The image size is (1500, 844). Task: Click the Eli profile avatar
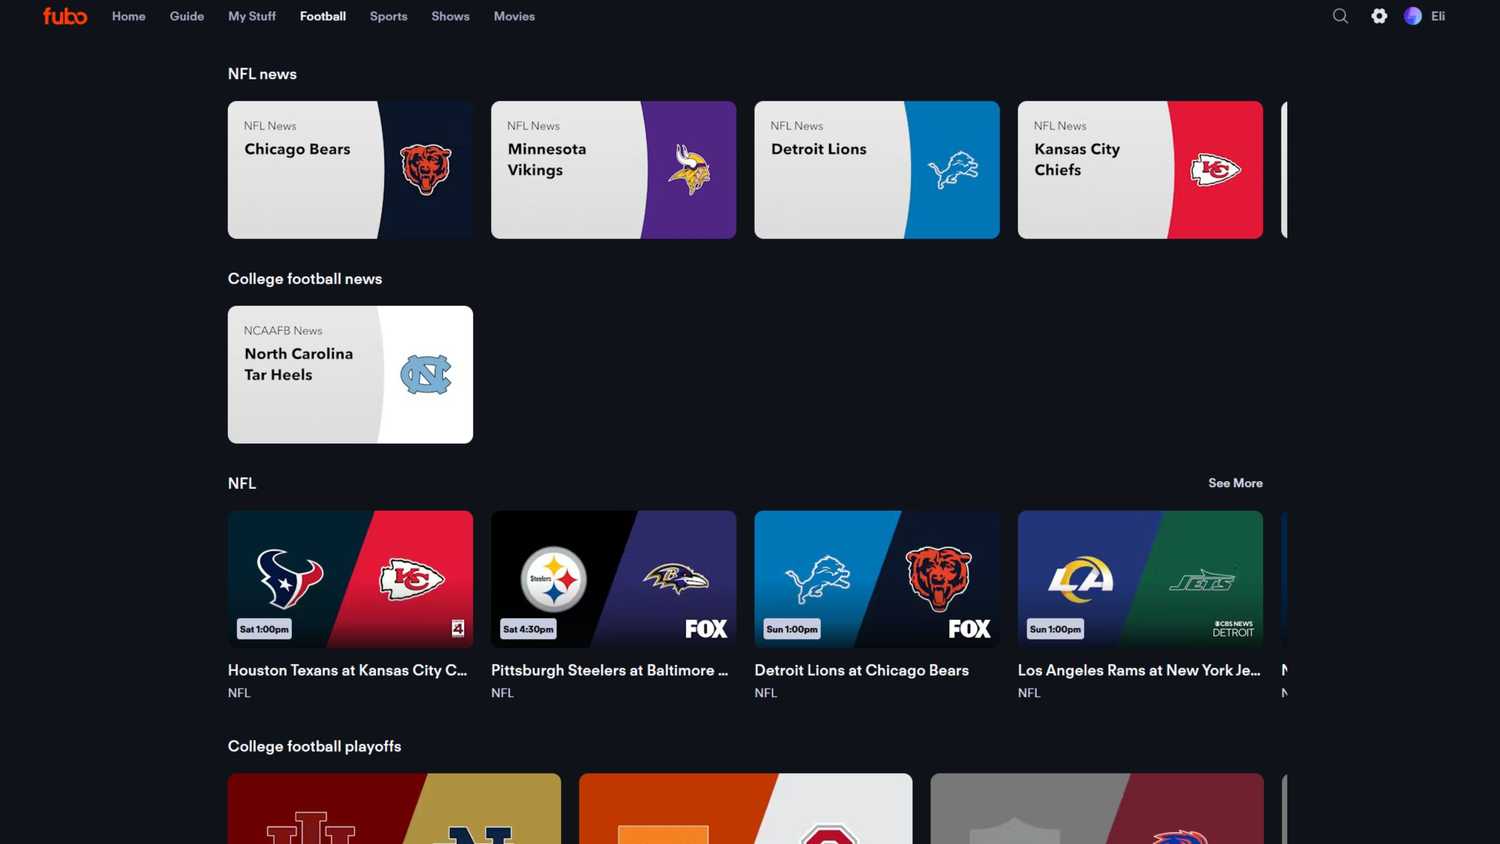1413,16
